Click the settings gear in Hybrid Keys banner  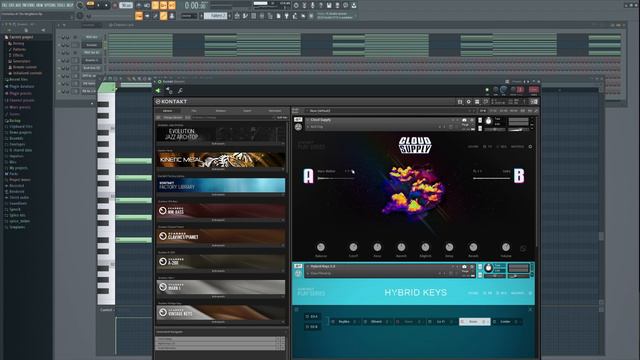pyautogui.click(x=530, y=293)
